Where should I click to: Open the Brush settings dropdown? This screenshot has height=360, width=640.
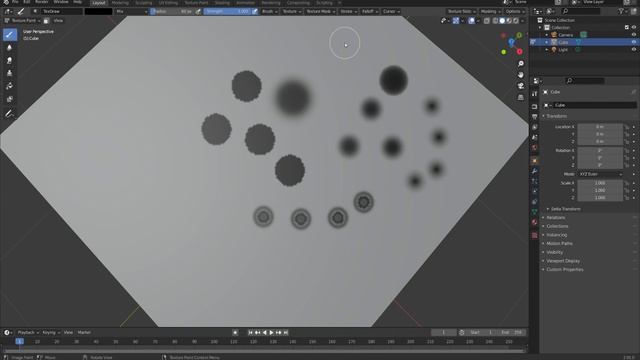click(269, 11)
